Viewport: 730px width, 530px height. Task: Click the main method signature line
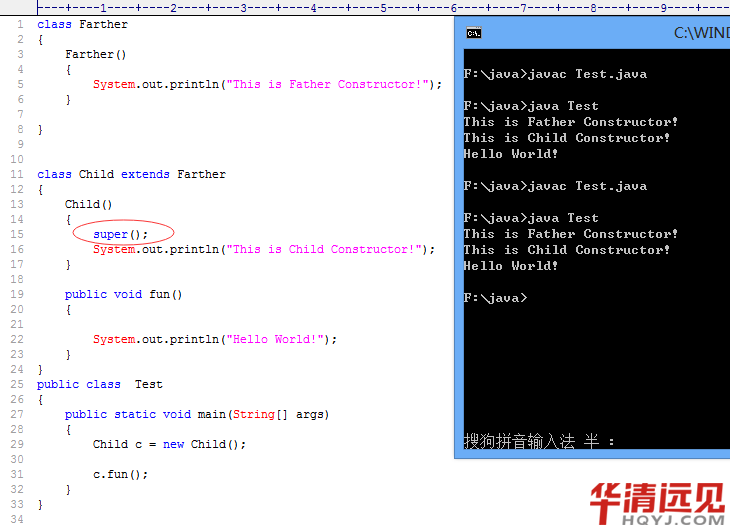coord(197,414)
